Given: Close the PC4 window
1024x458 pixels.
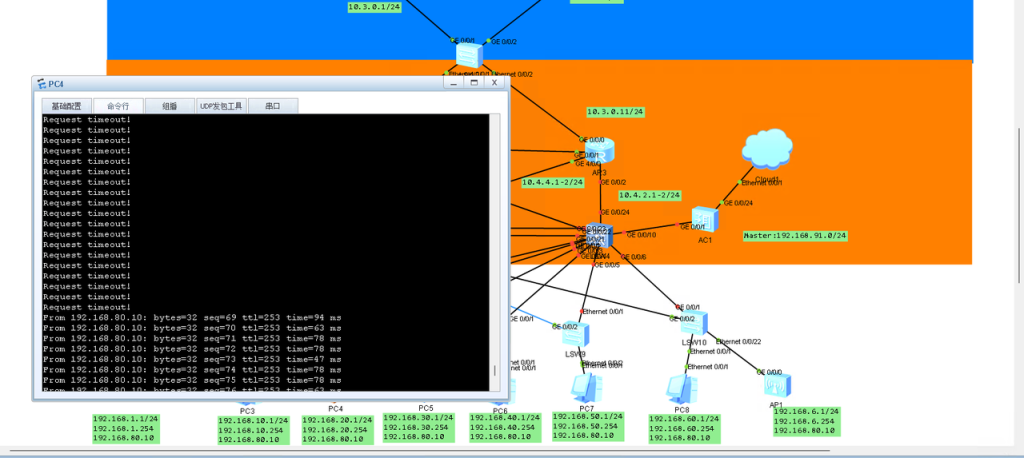Looking at the screenshot, I should point(493,84).
